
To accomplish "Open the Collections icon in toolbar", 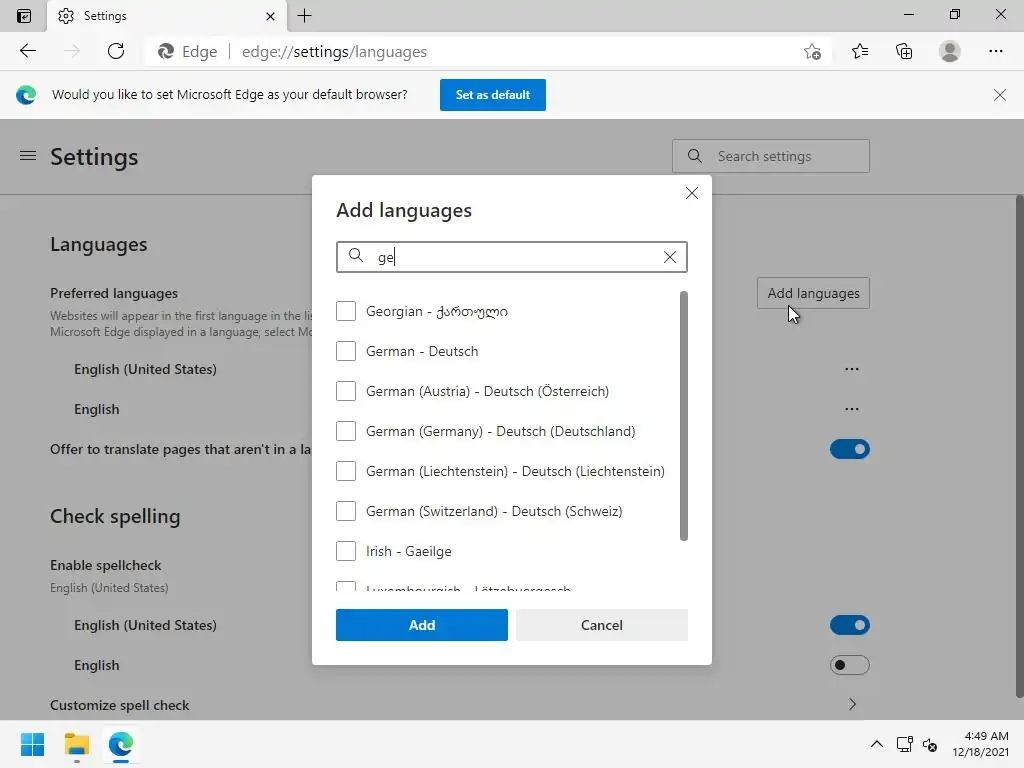I will [904, 51].
